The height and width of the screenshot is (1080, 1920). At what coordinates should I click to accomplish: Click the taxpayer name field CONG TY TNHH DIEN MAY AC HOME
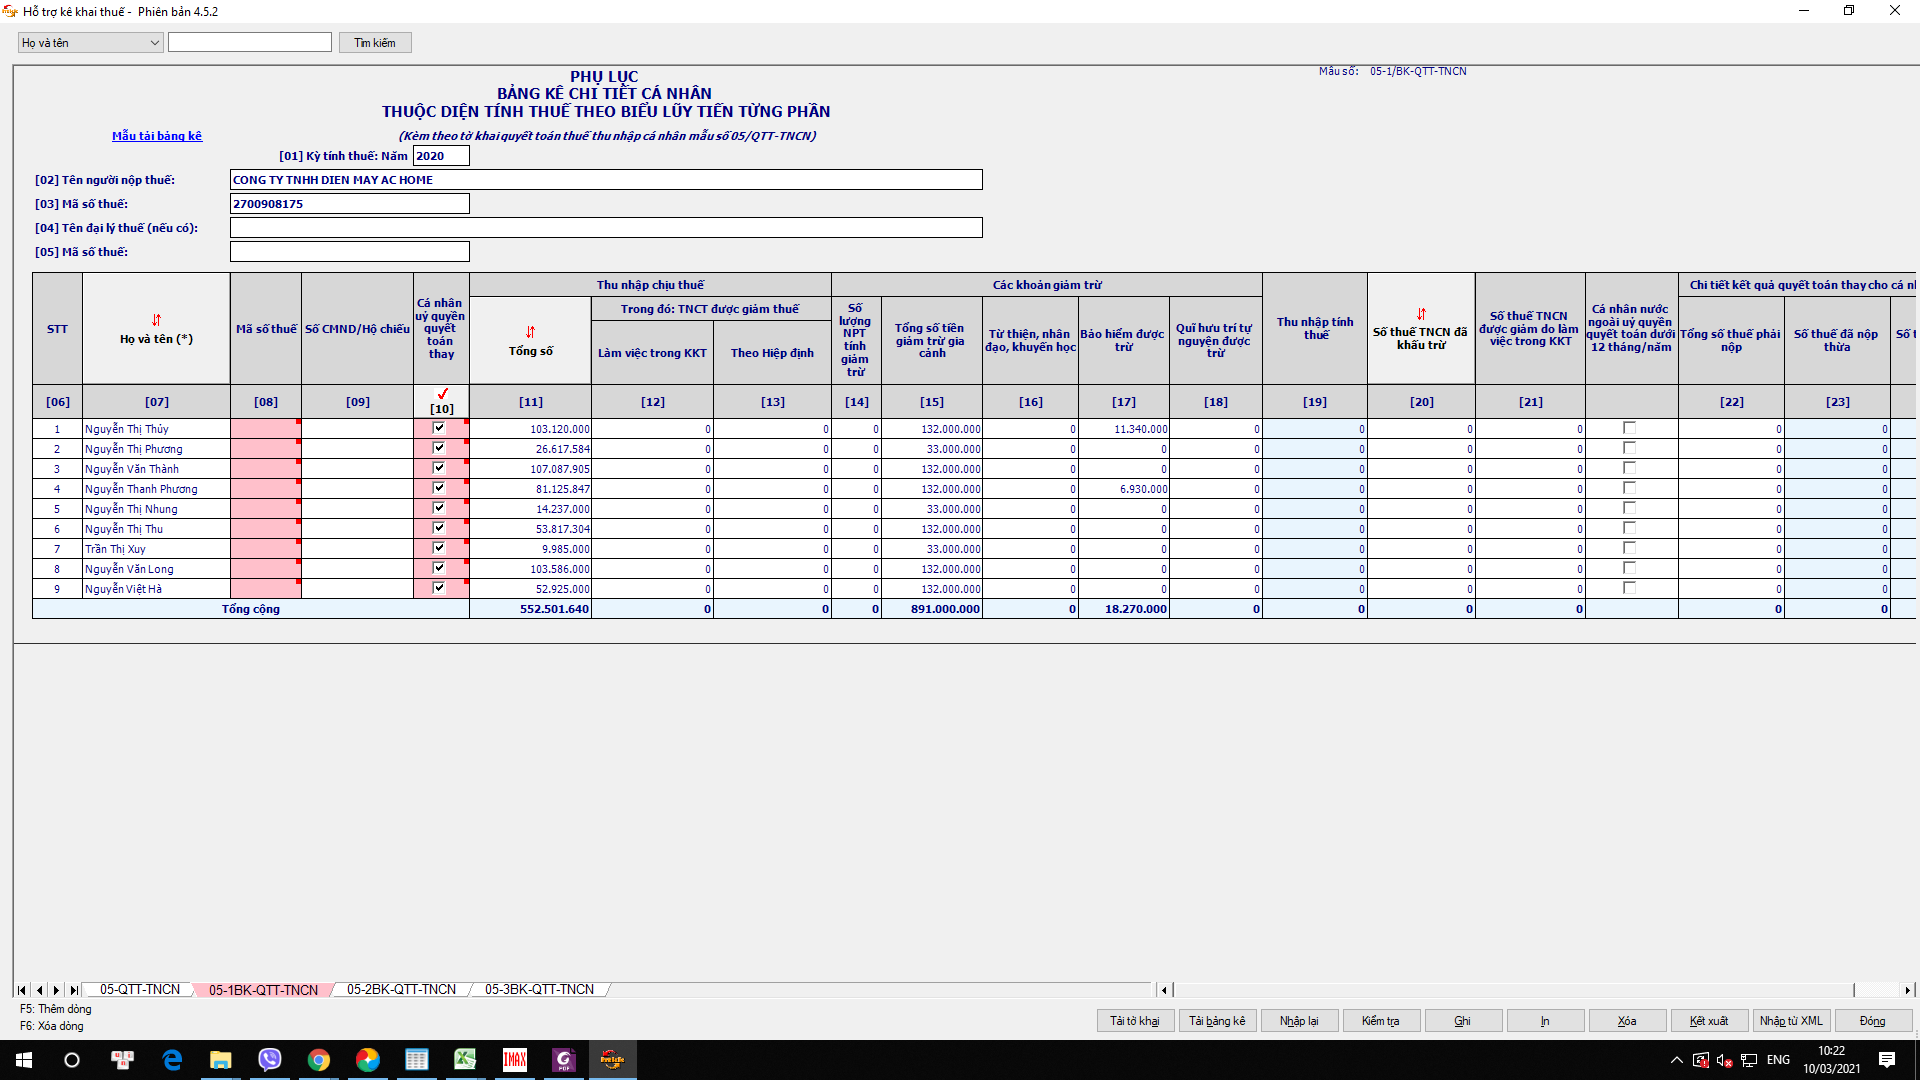click(606, 180)
